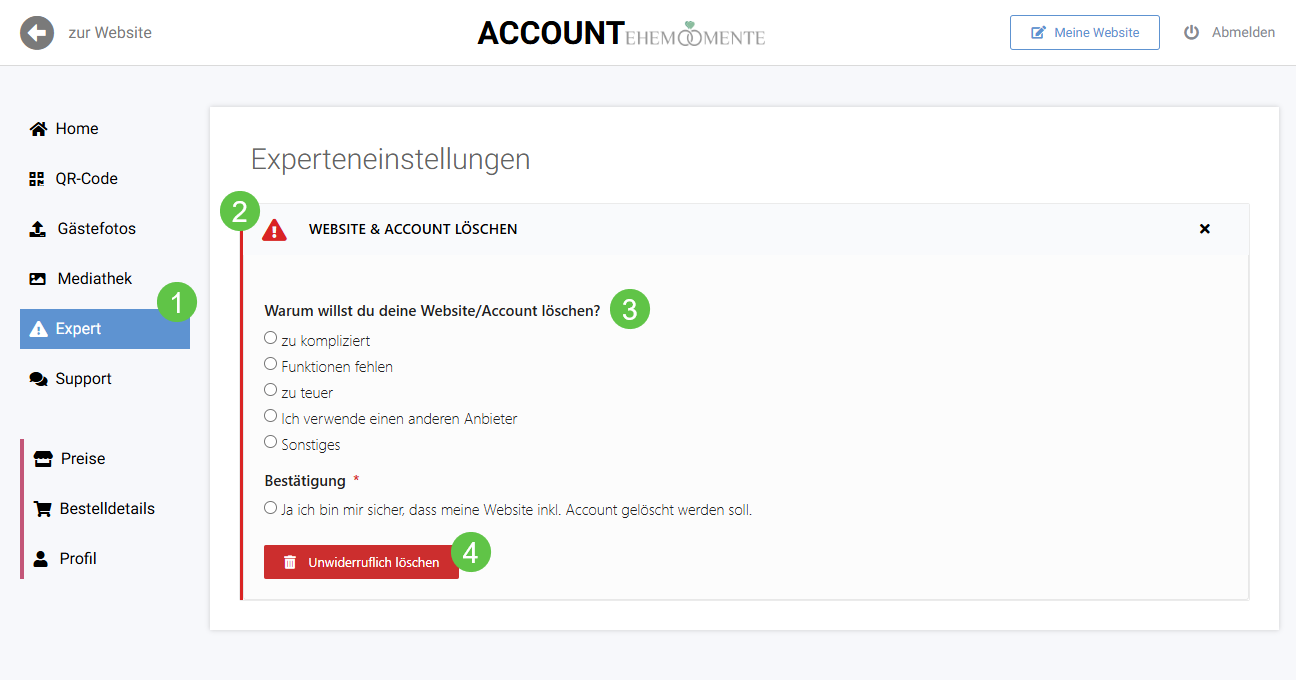Select the 'Sonstiges' radio button

tap(270, 442)
